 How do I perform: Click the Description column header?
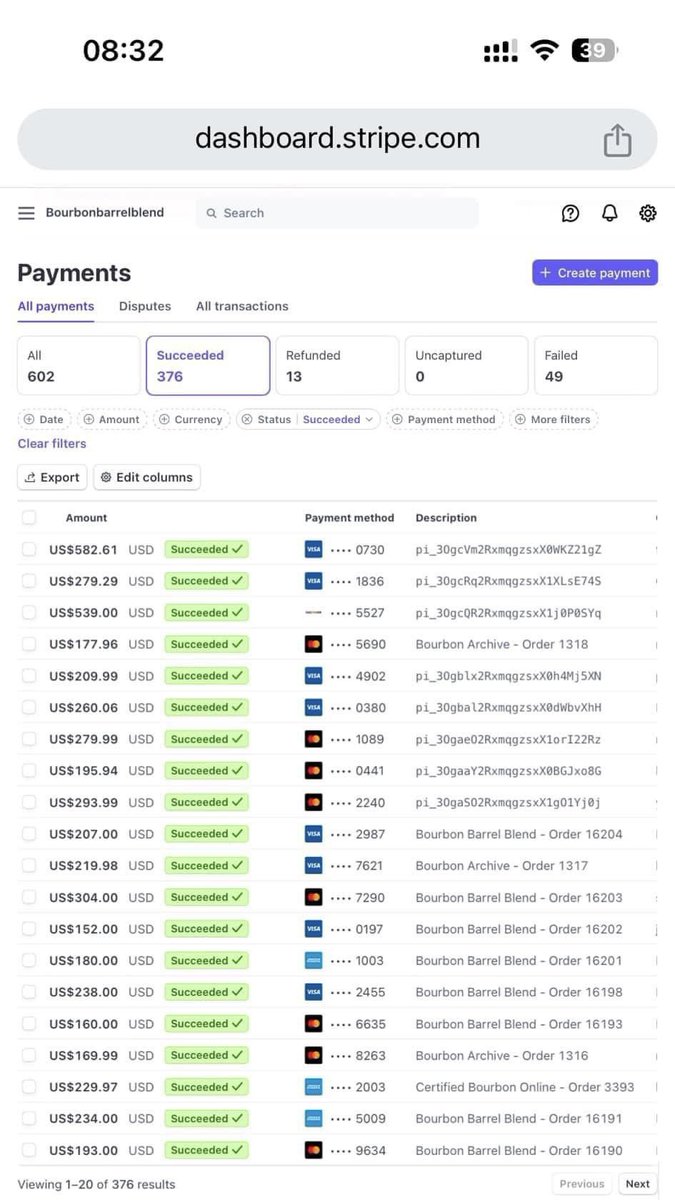pyautogui.click(x=446, y=518)
